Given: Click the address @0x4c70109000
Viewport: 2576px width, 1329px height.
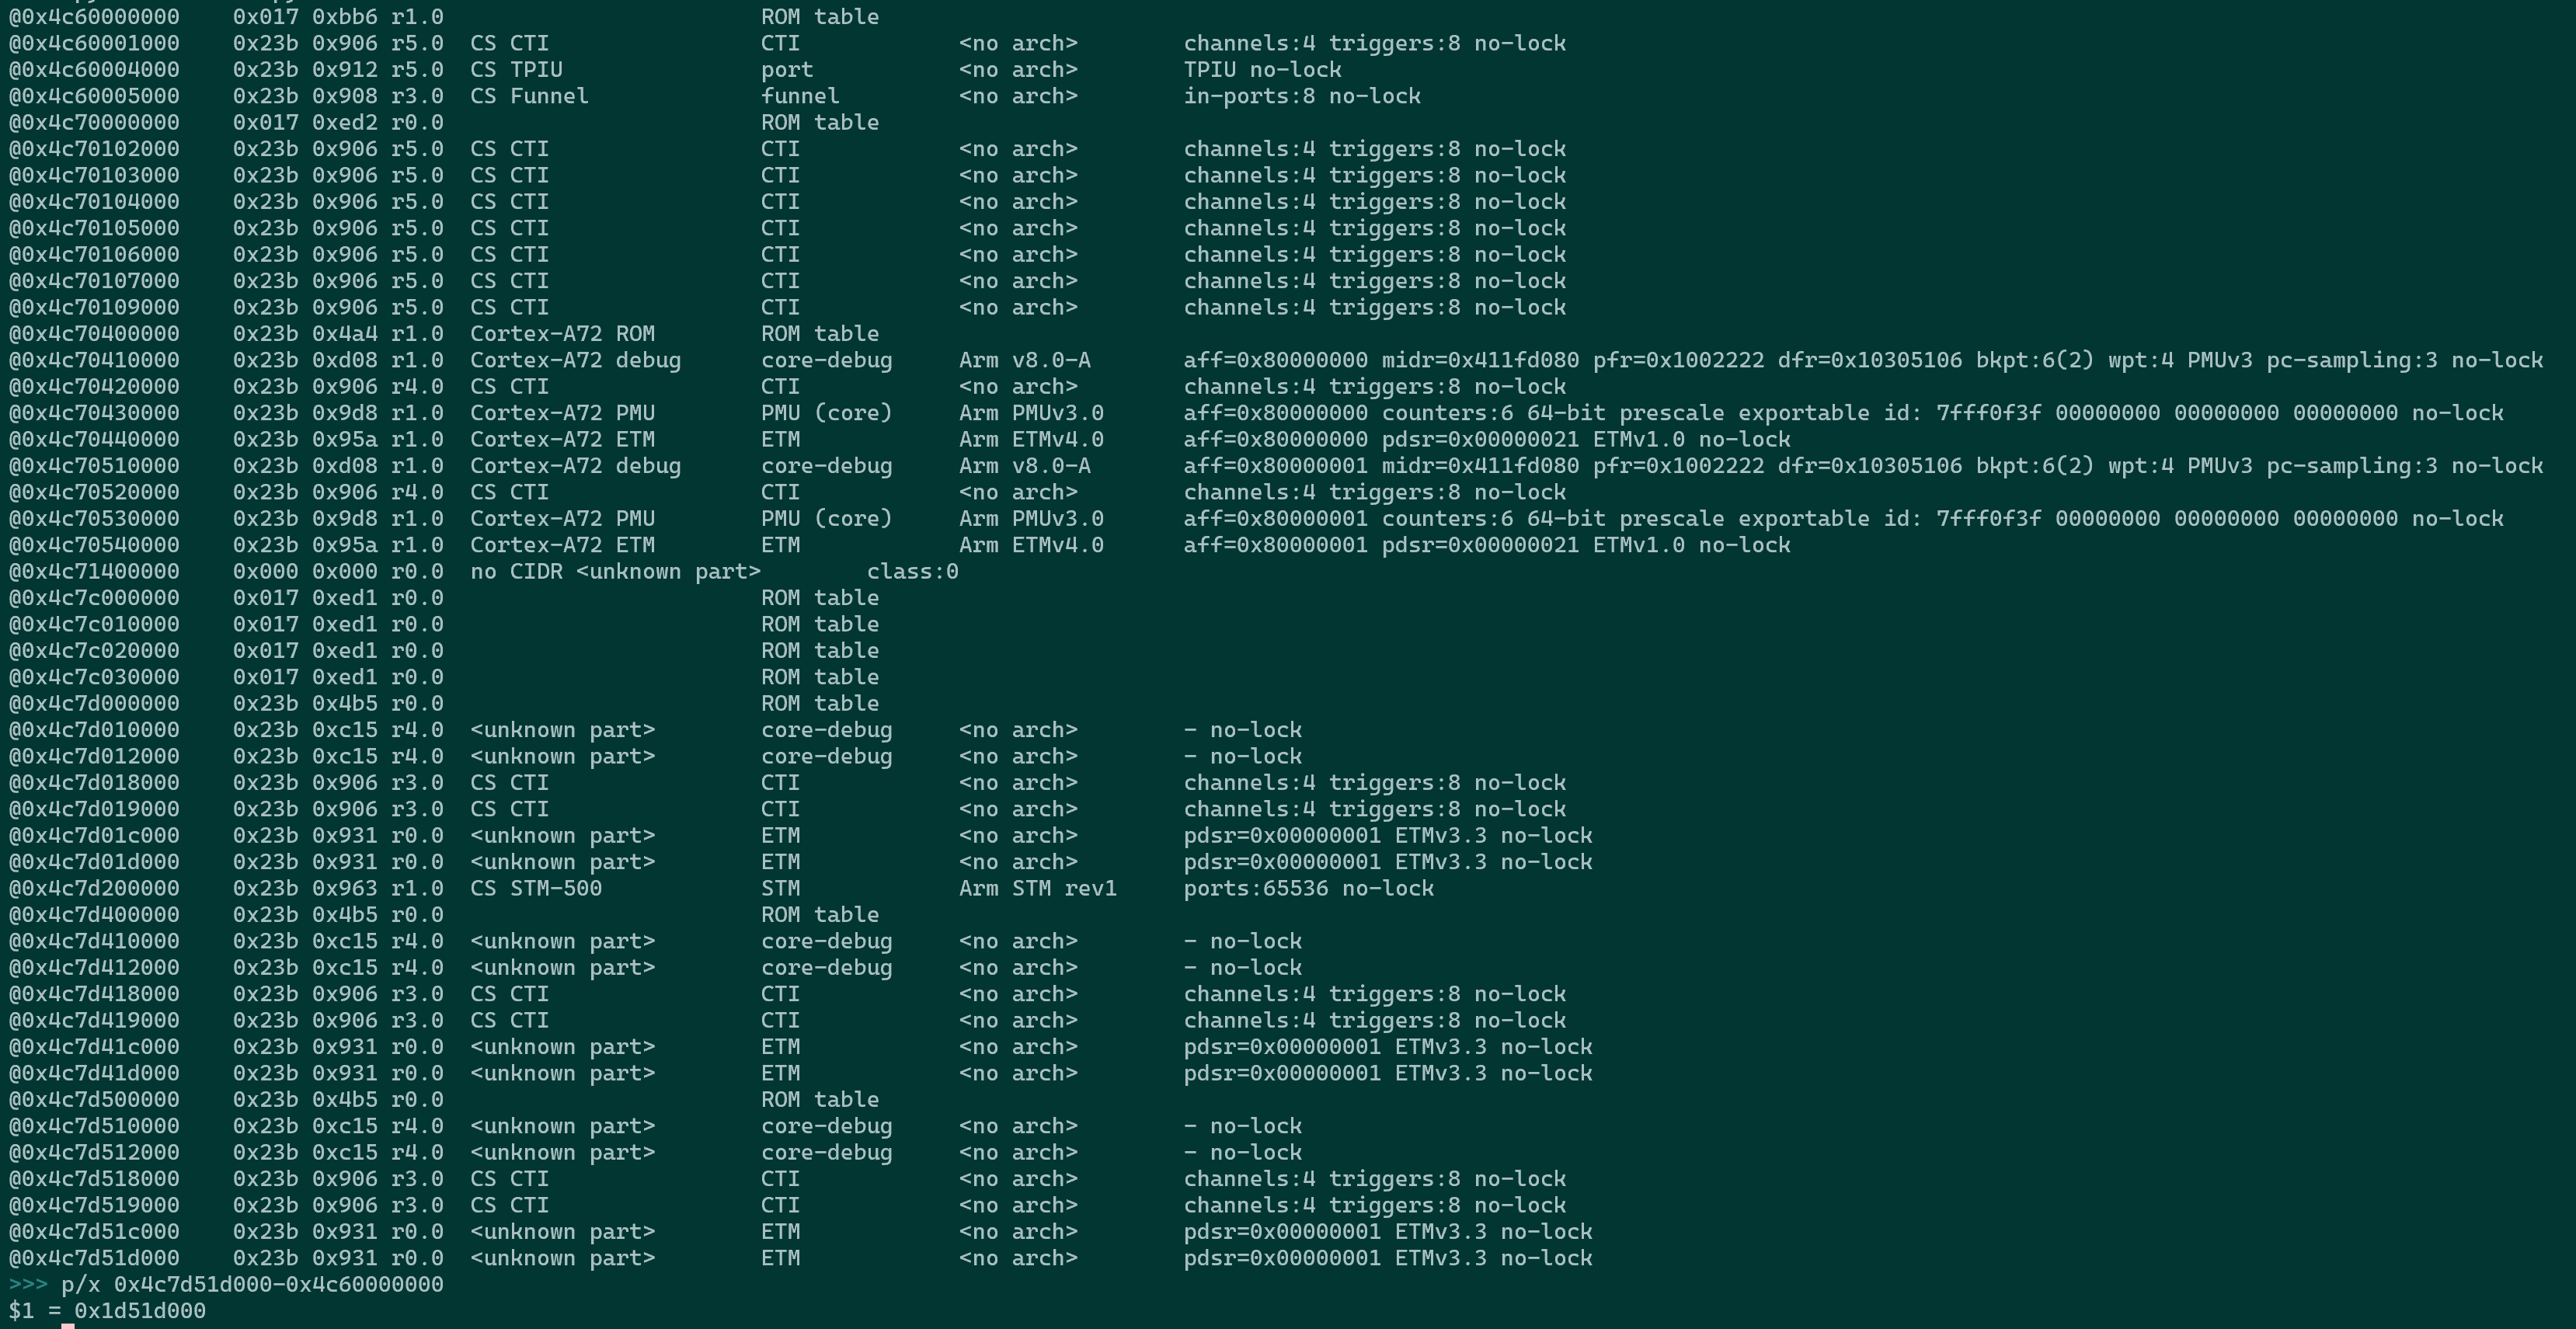Looking at the screenshot, I should pos(94,307).
